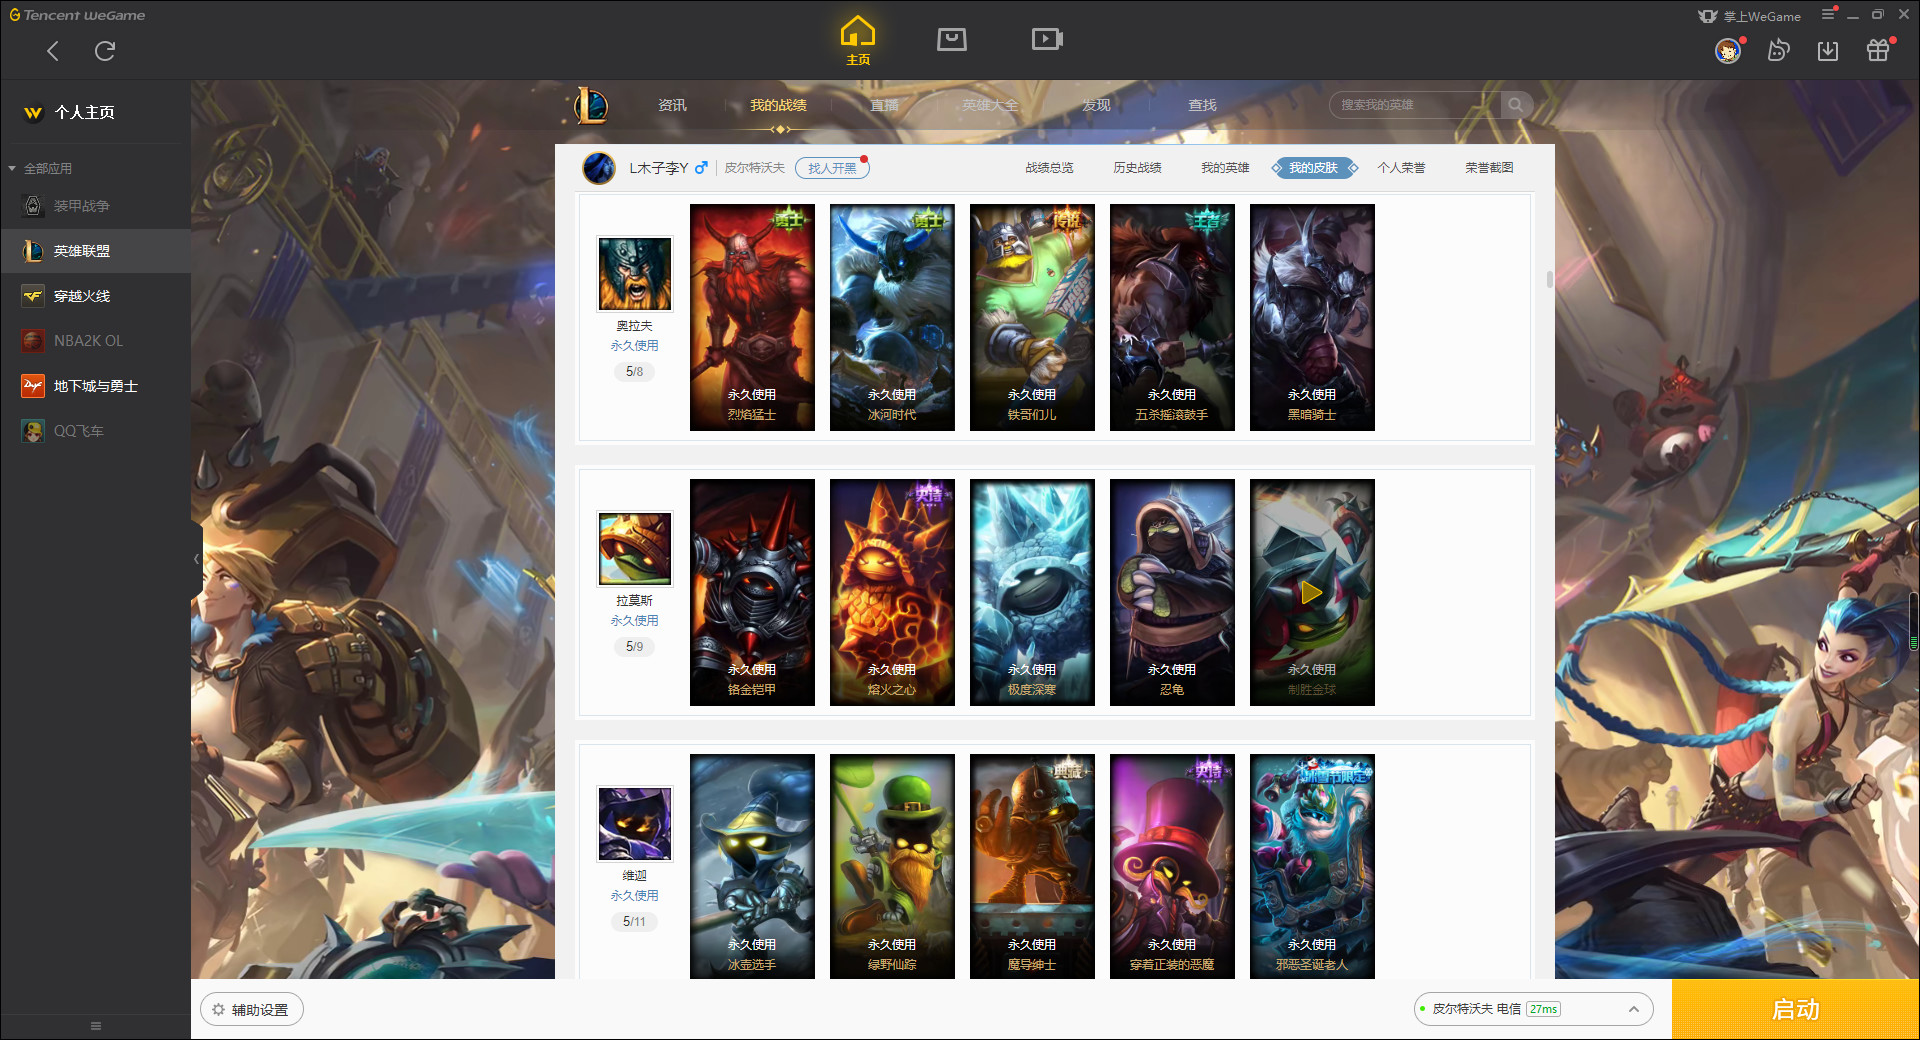This screenshot has height=1040, width=1920.
Task: Select NBA2K OL in the sidebar
Action: 95,341
